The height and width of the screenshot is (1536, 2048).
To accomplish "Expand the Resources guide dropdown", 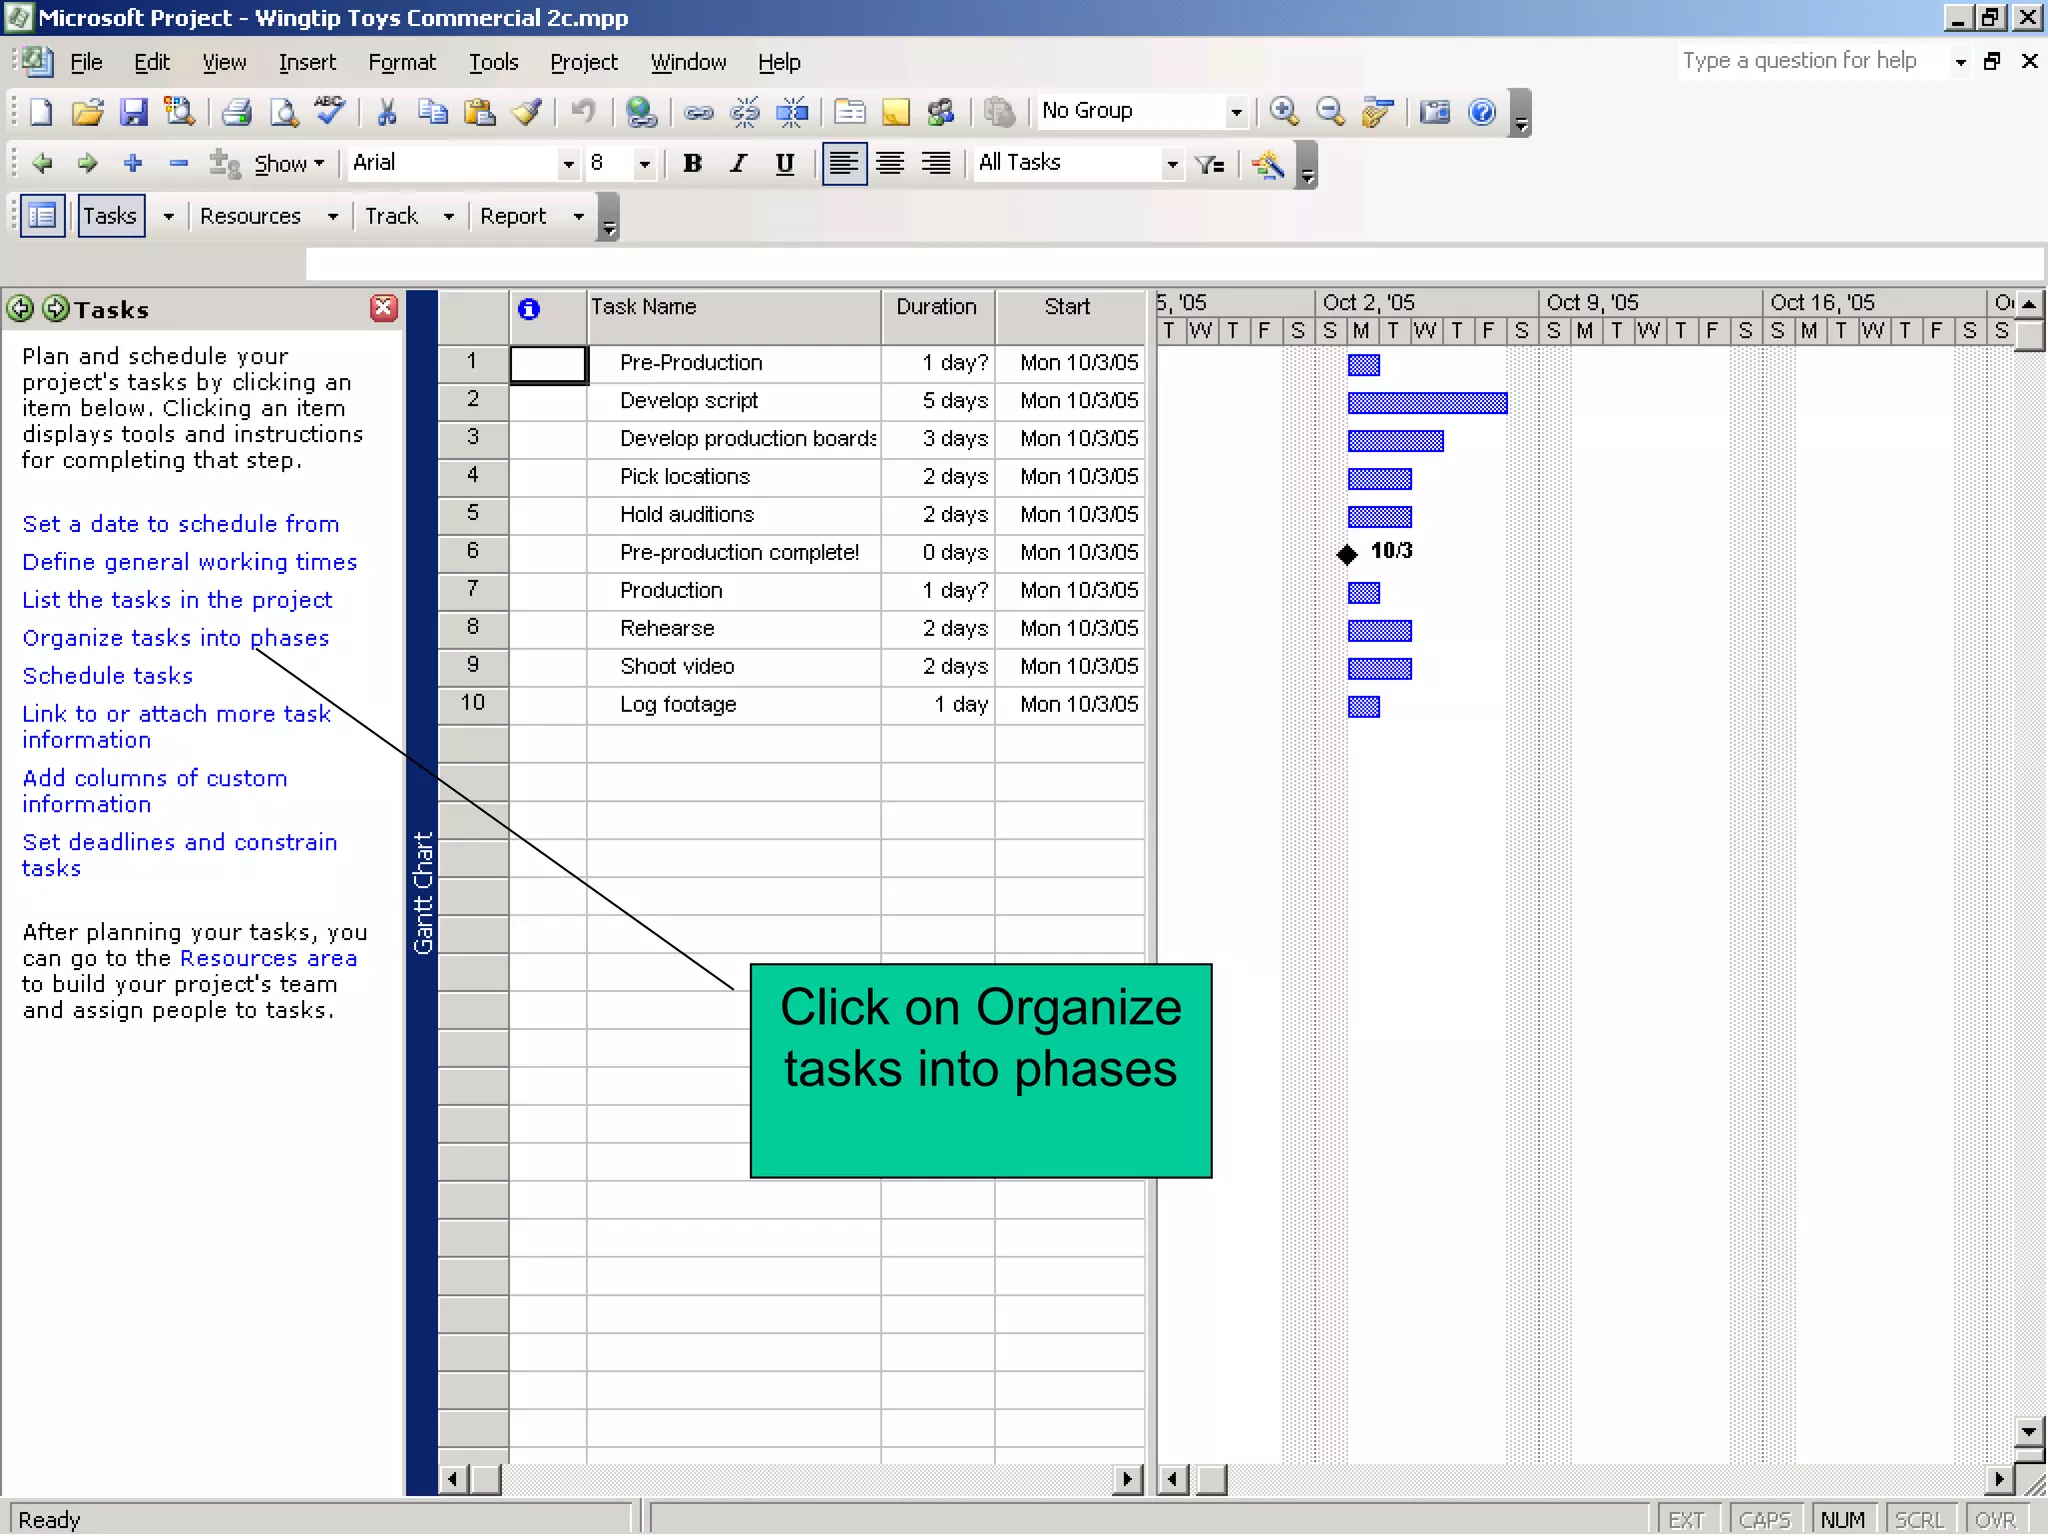I will (332, 216).
